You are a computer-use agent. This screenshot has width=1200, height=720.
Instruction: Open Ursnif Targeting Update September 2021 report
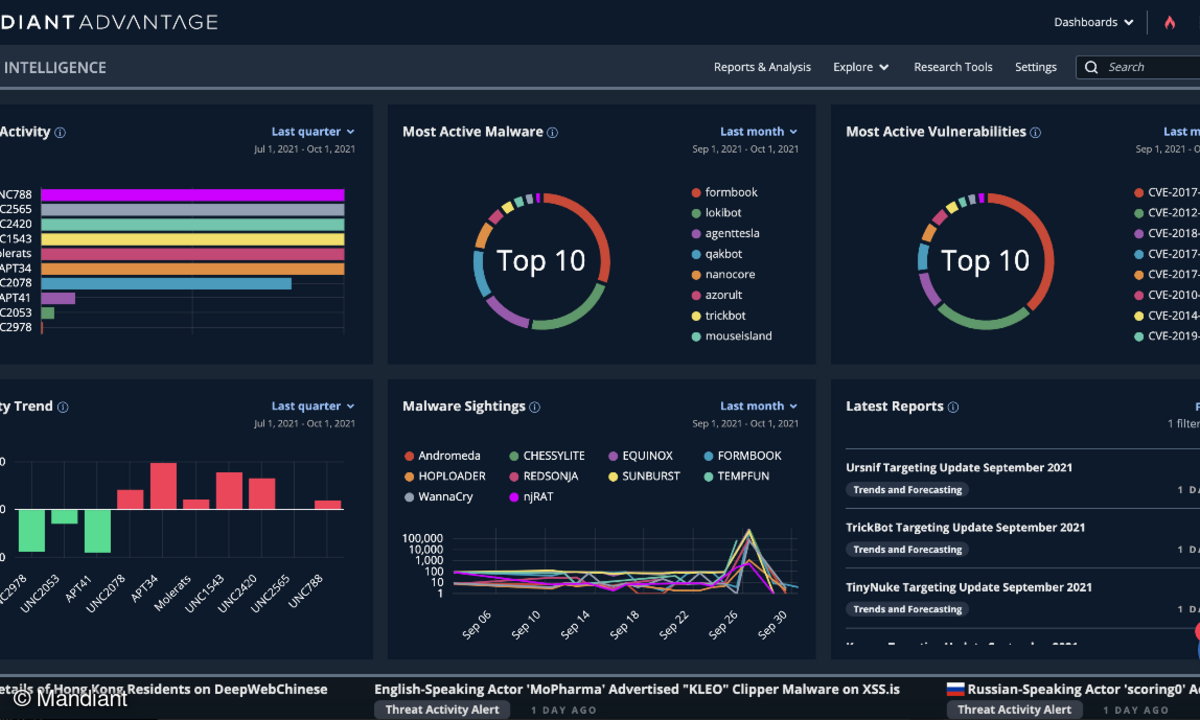click(x=959, y=468)
